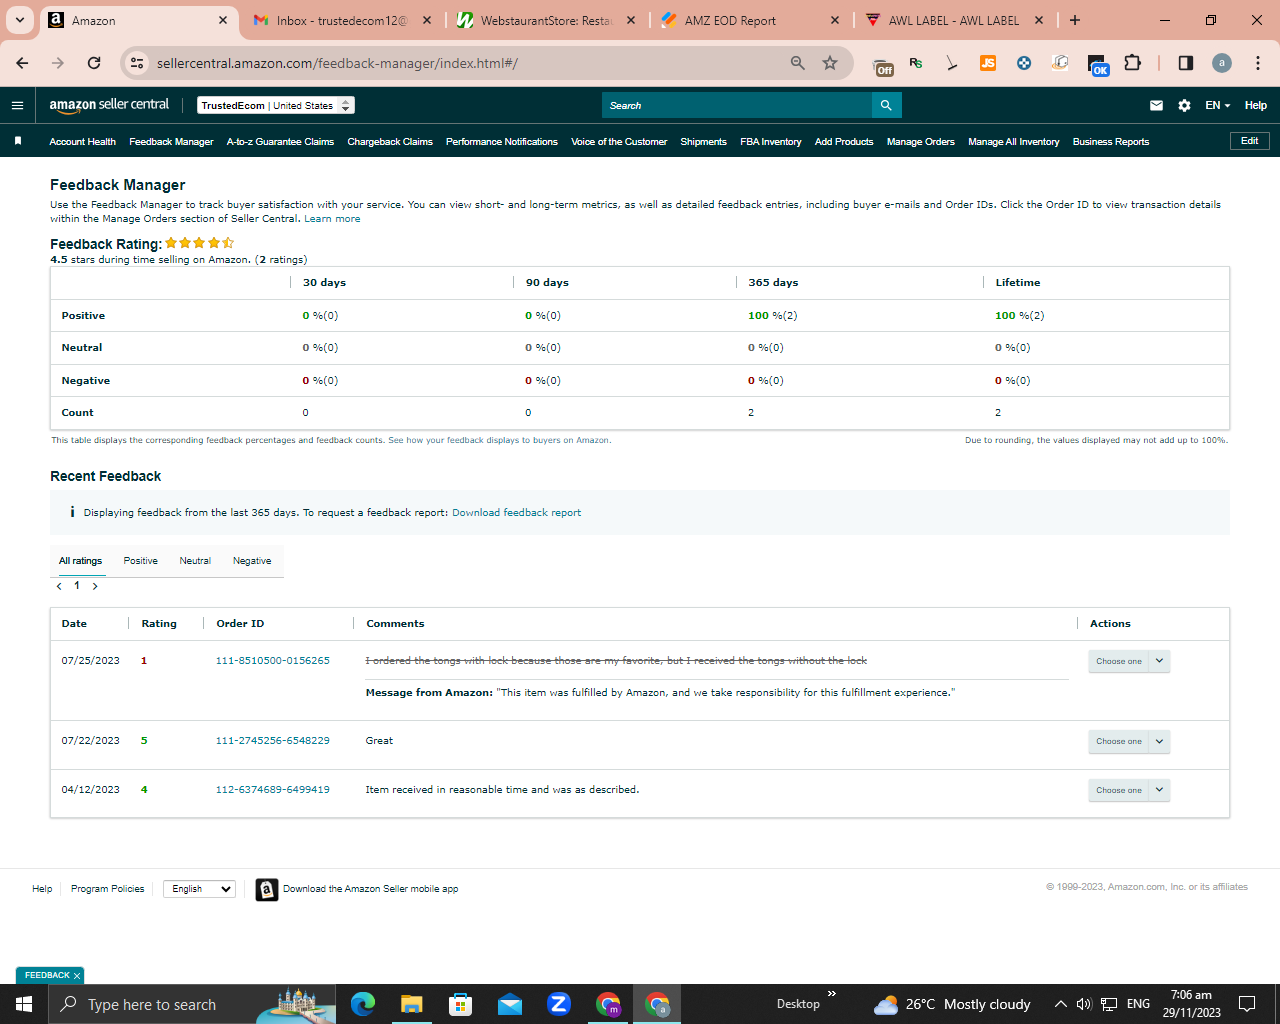Click the Chrome address bar URL
Screen dimensions: 1280x1024
[337, 63]
